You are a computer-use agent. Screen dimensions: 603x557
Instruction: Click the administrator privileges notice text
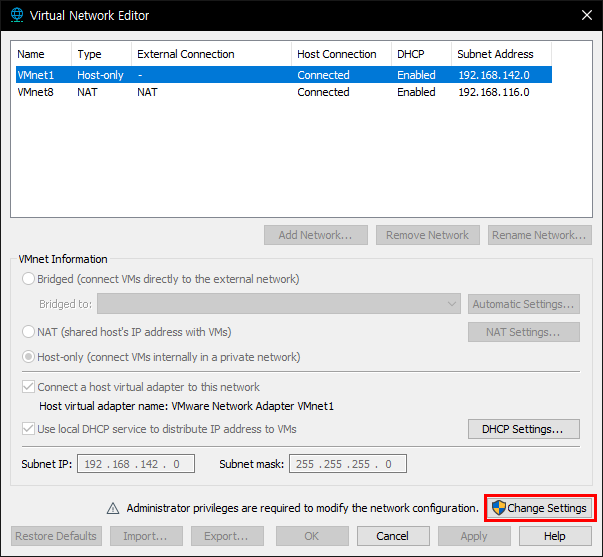coord(302,508)
